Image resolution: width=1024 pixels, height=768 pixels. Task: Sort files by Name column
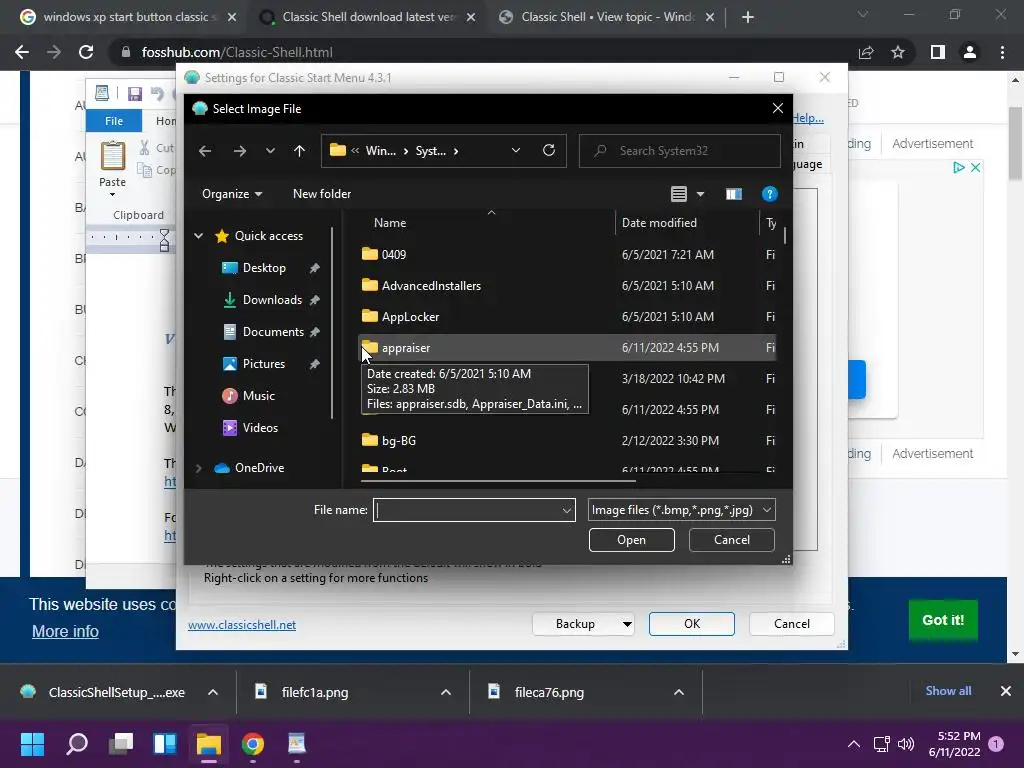(x=390, y=223)
